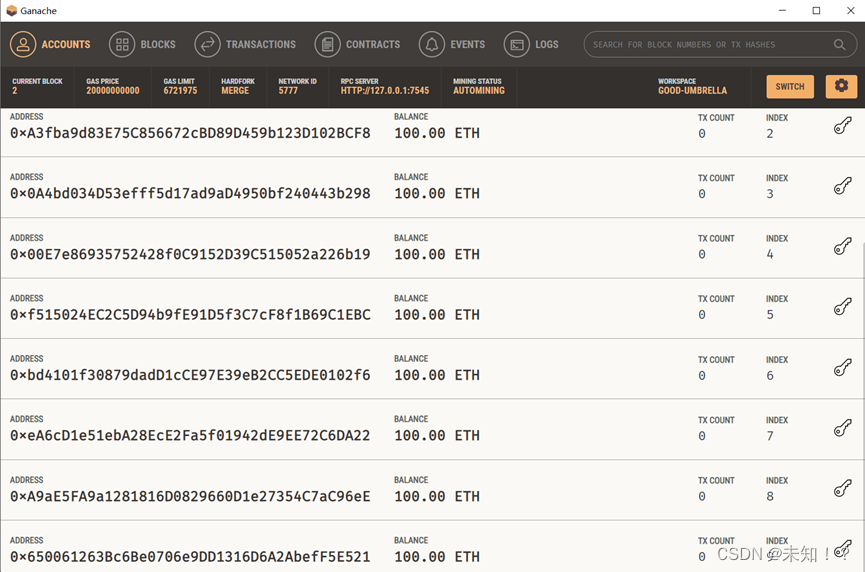Screen dimensions: 865x572
Task: Open the Accounts tab
Action: point(50,45)
